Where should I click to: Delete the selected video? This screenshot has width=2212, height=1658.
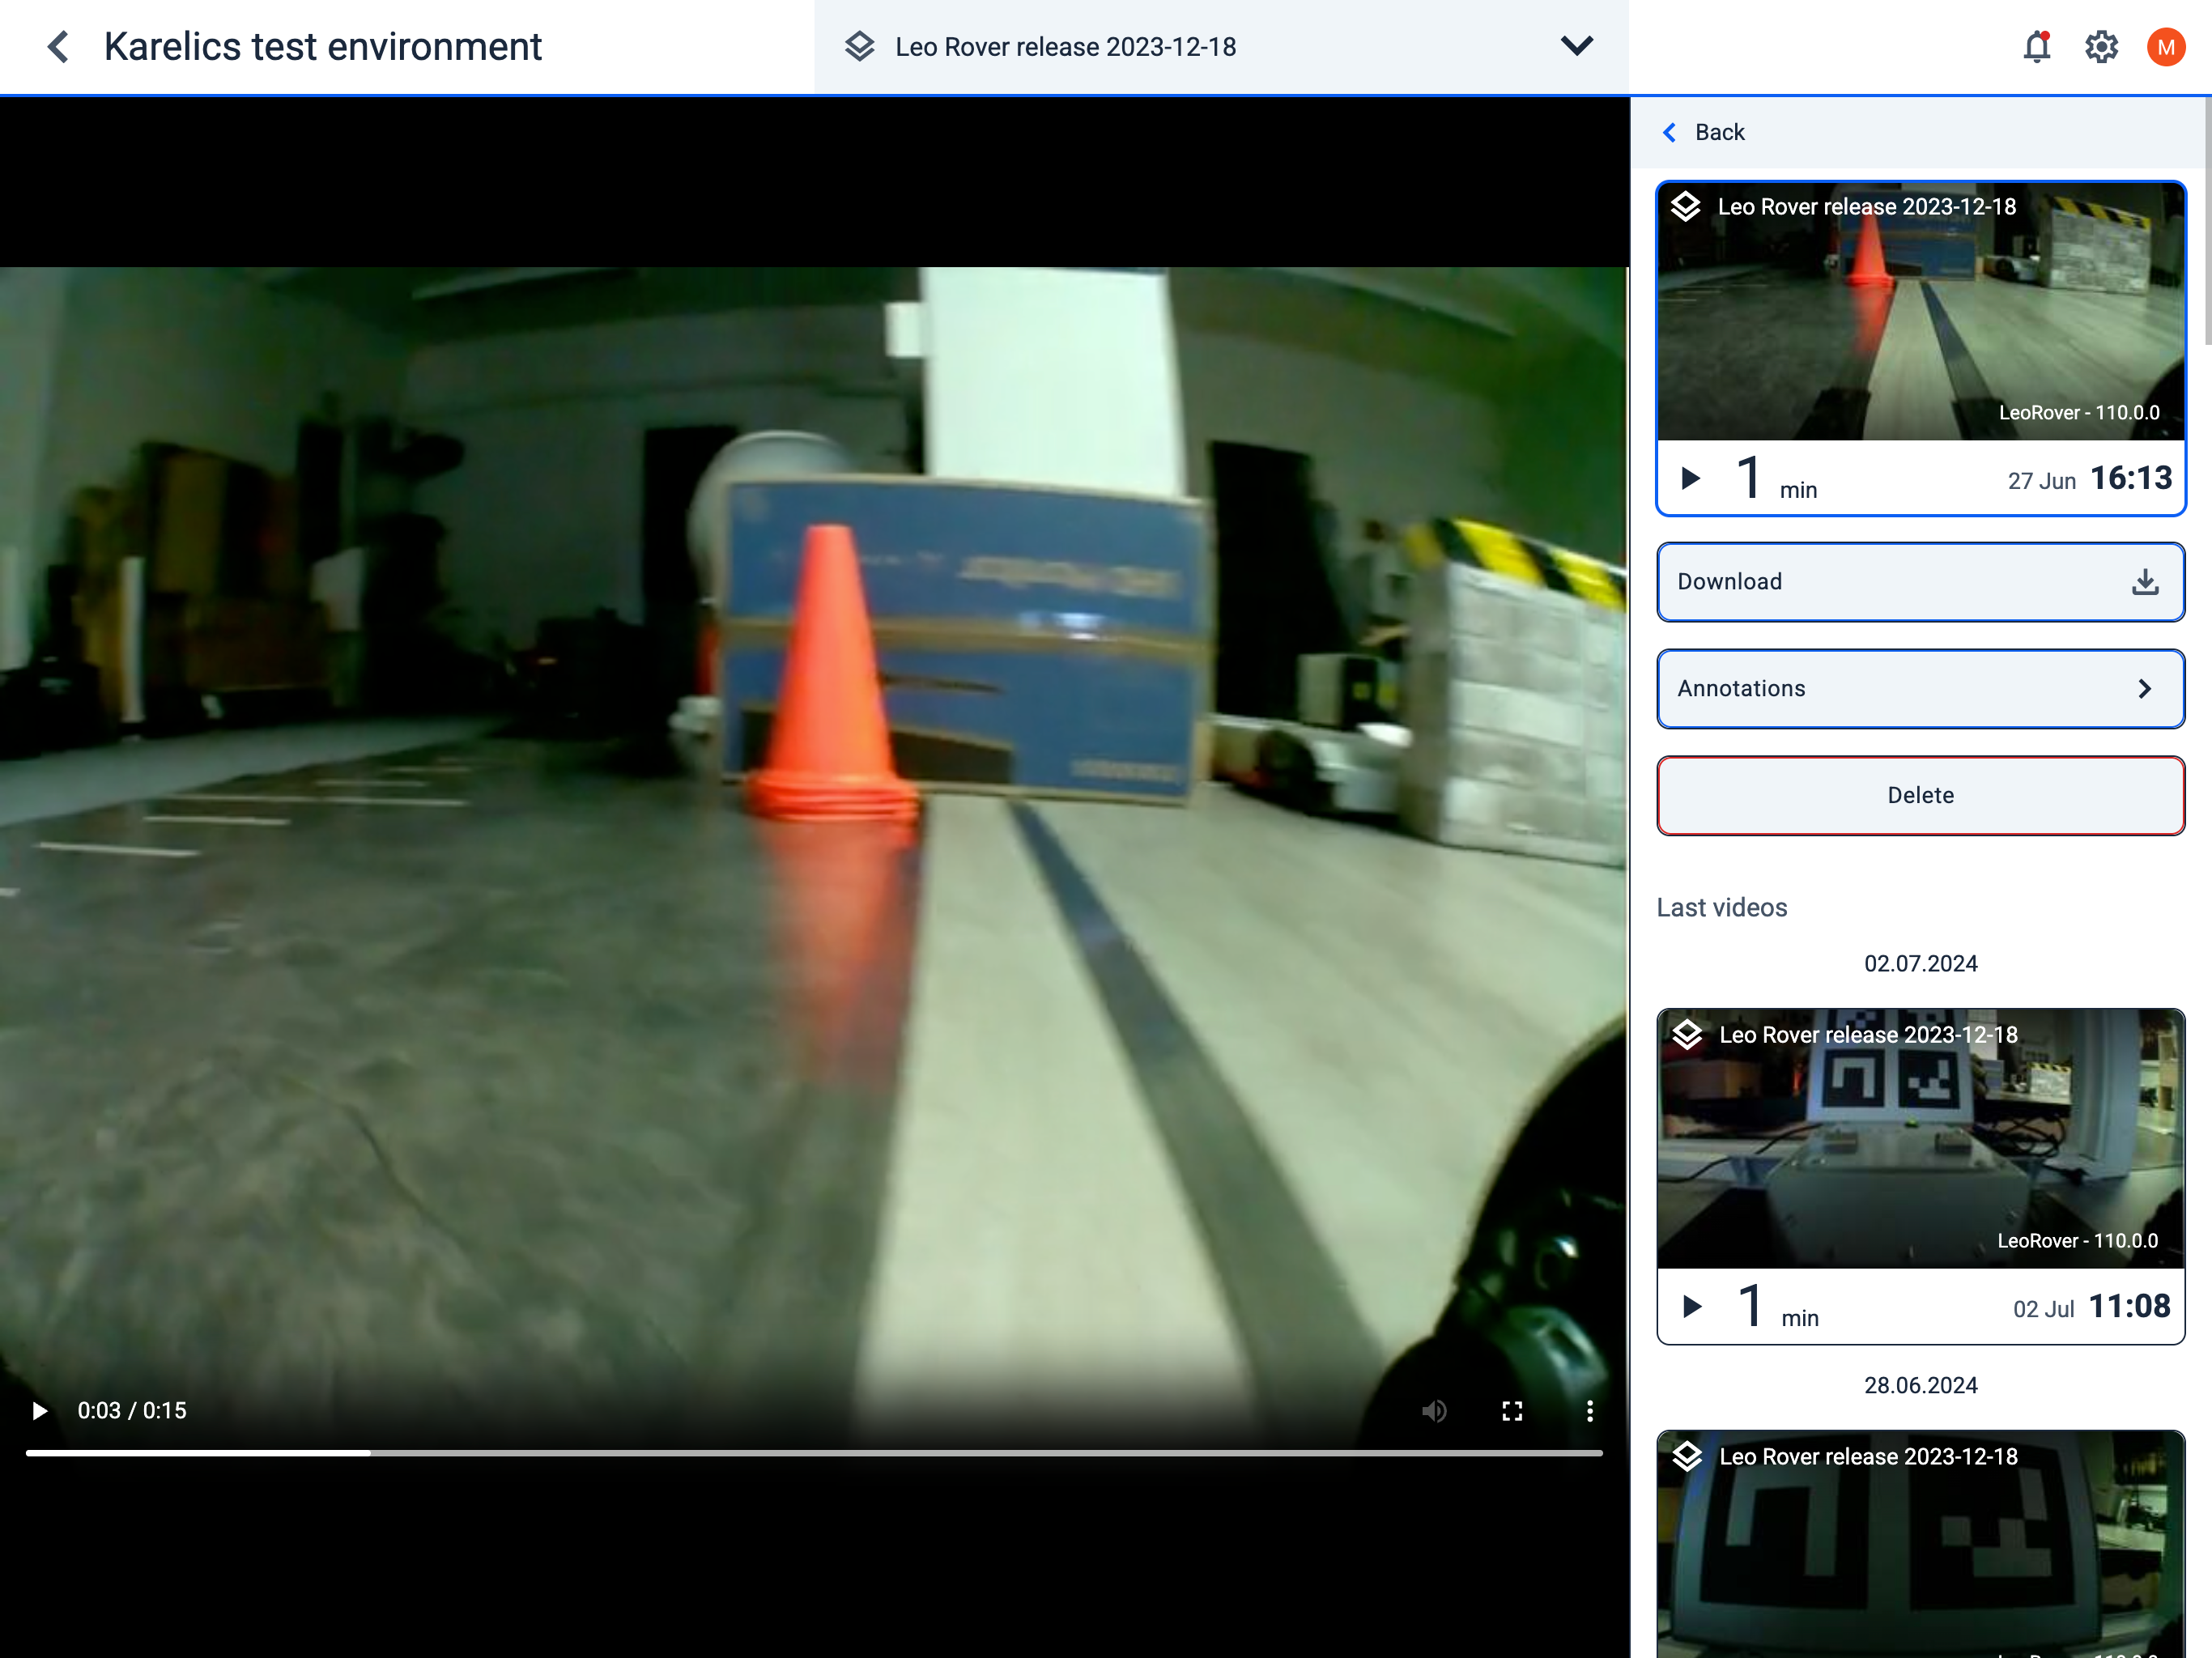(x=1920, y=795)
